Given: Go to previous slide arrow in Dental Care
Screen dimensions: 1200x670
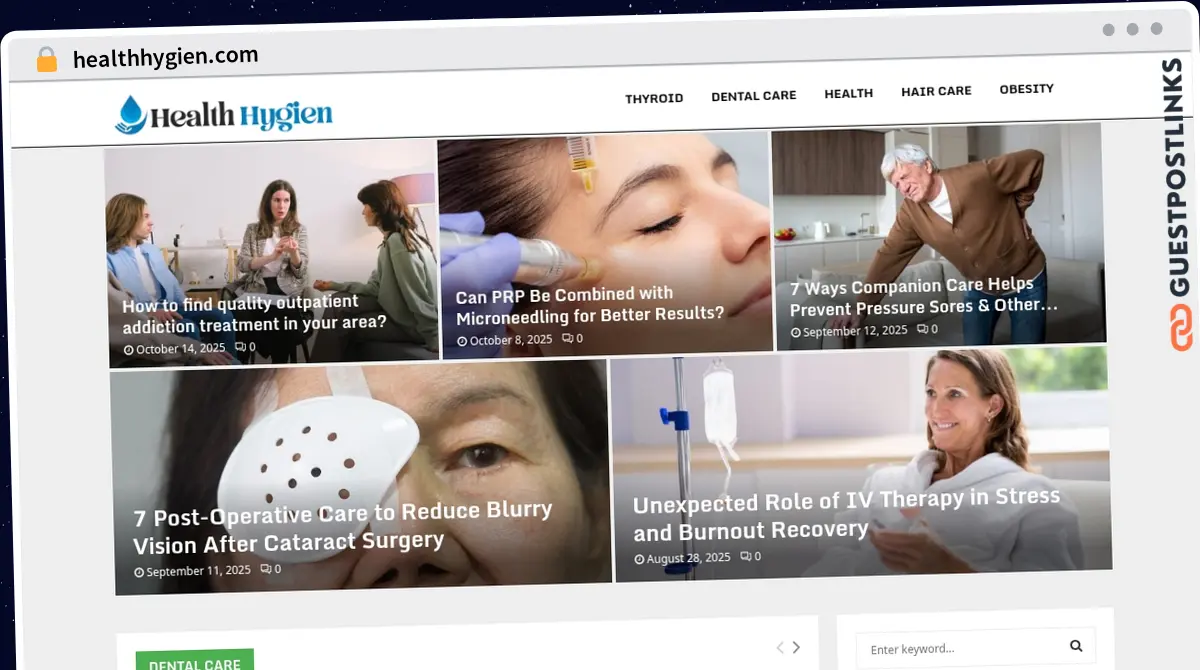Looking at the screenshot, I should pos(778,647).
